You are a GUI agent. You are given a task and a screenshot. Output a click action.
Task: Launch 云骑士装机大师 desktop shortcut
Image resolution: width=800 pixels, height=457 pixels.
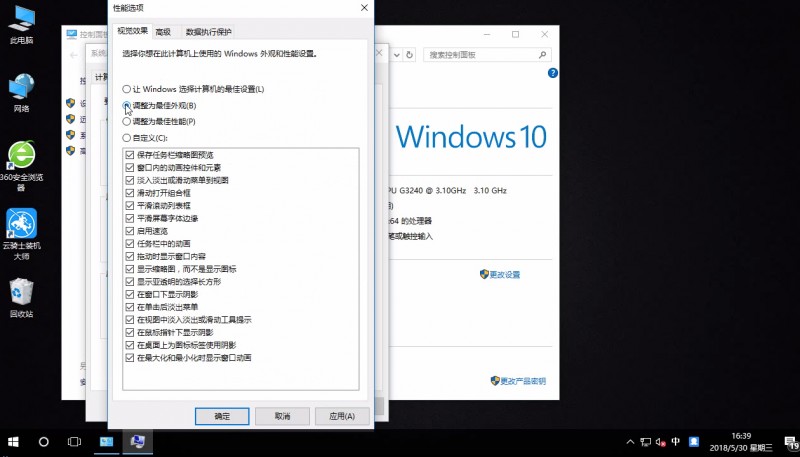click(21, 234)
